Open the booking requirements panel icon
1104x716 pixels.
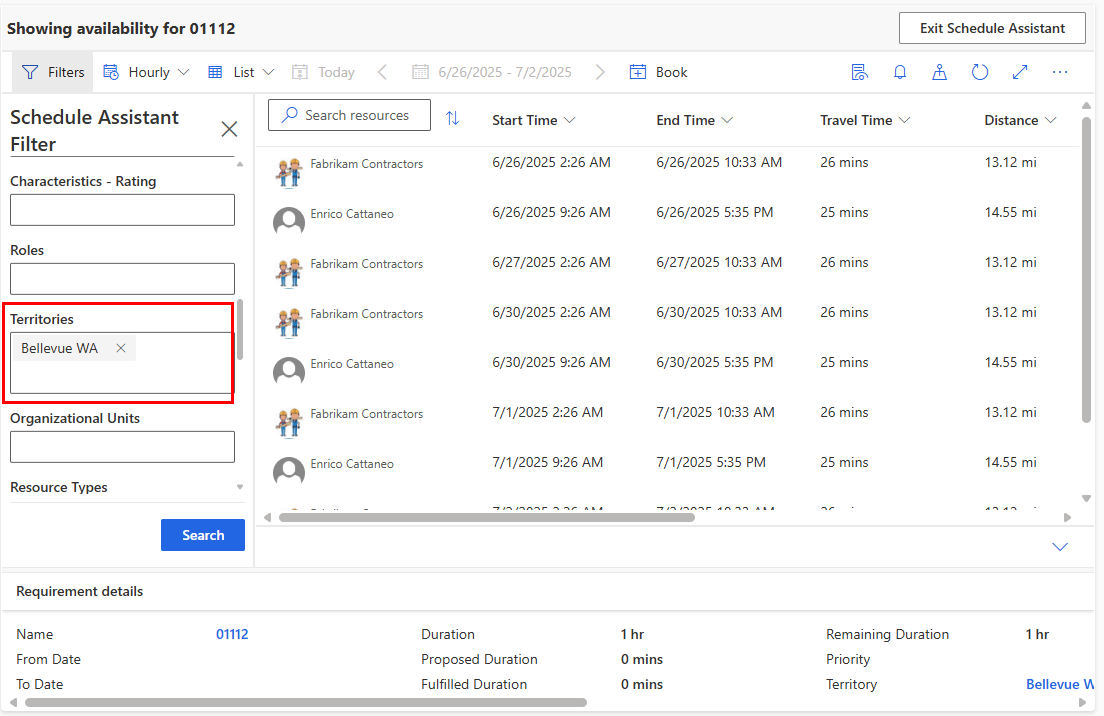coord(859,71)
